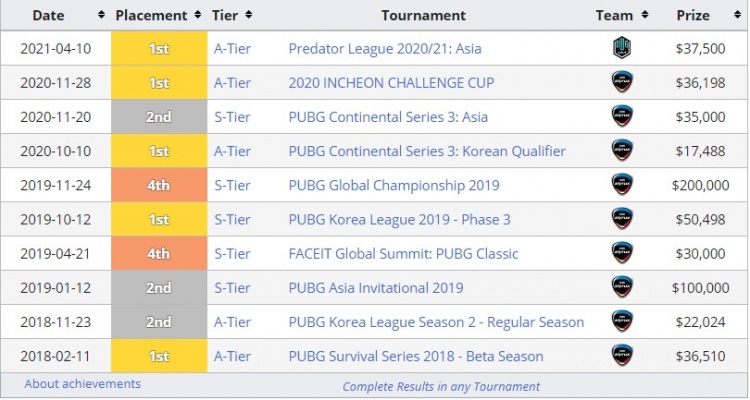Click team logo in Predator League row
The width and height of the screenshot is (750, 400).
(x=621, y=48)
